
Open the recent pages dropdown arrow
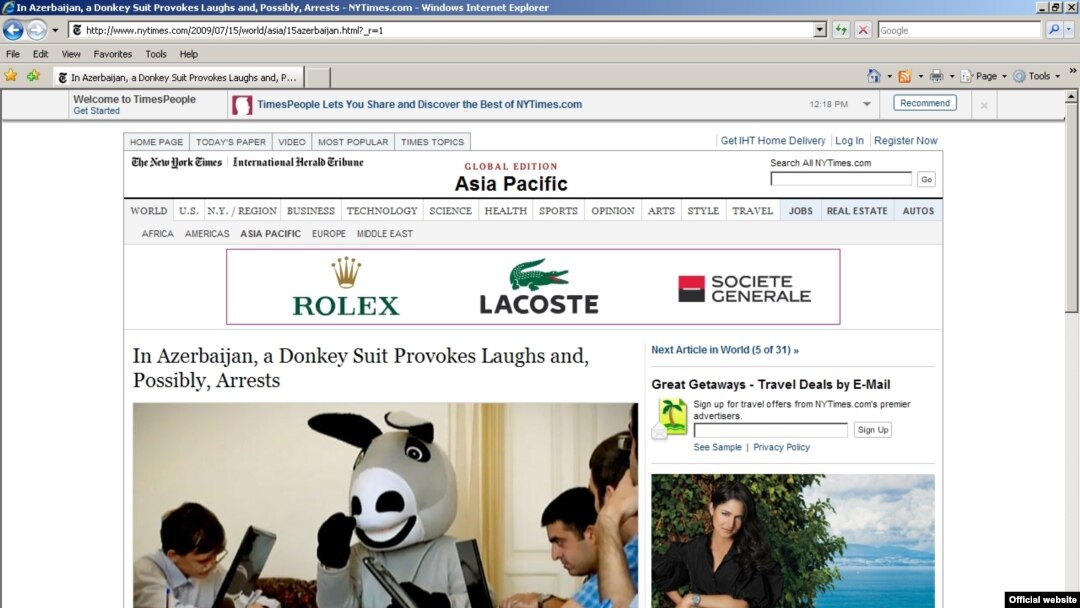point(55,30)
